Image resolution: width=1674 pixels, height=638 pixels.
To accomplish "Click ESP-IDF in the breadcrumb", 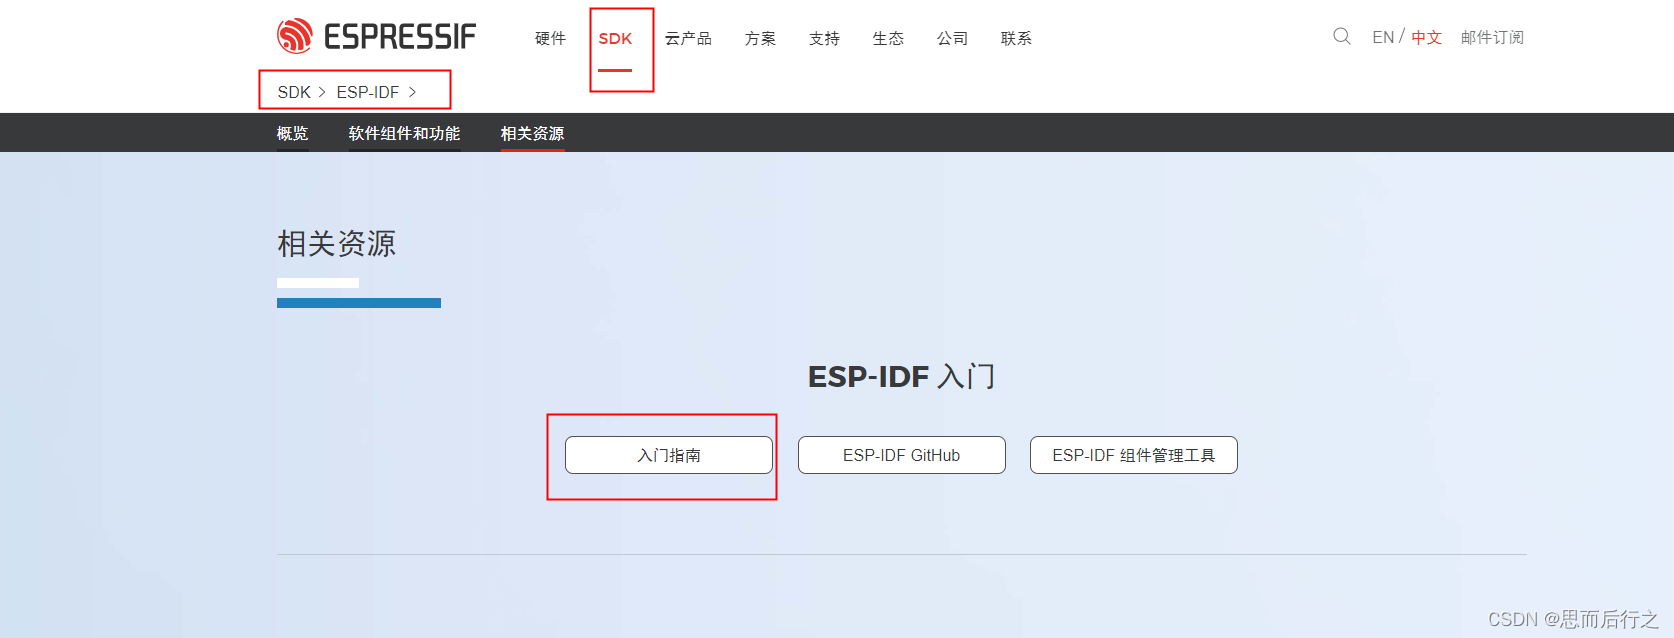I will [x=367, y=92].
